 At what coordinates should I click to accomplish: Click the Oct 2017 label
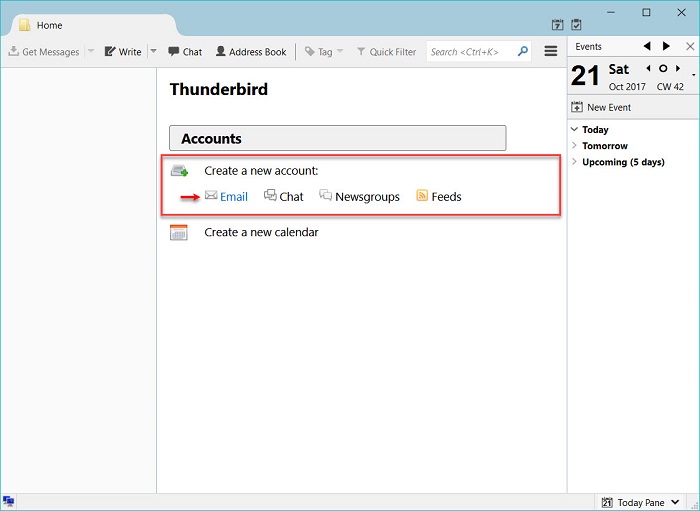pyautogui.click(x=627, y=87)
